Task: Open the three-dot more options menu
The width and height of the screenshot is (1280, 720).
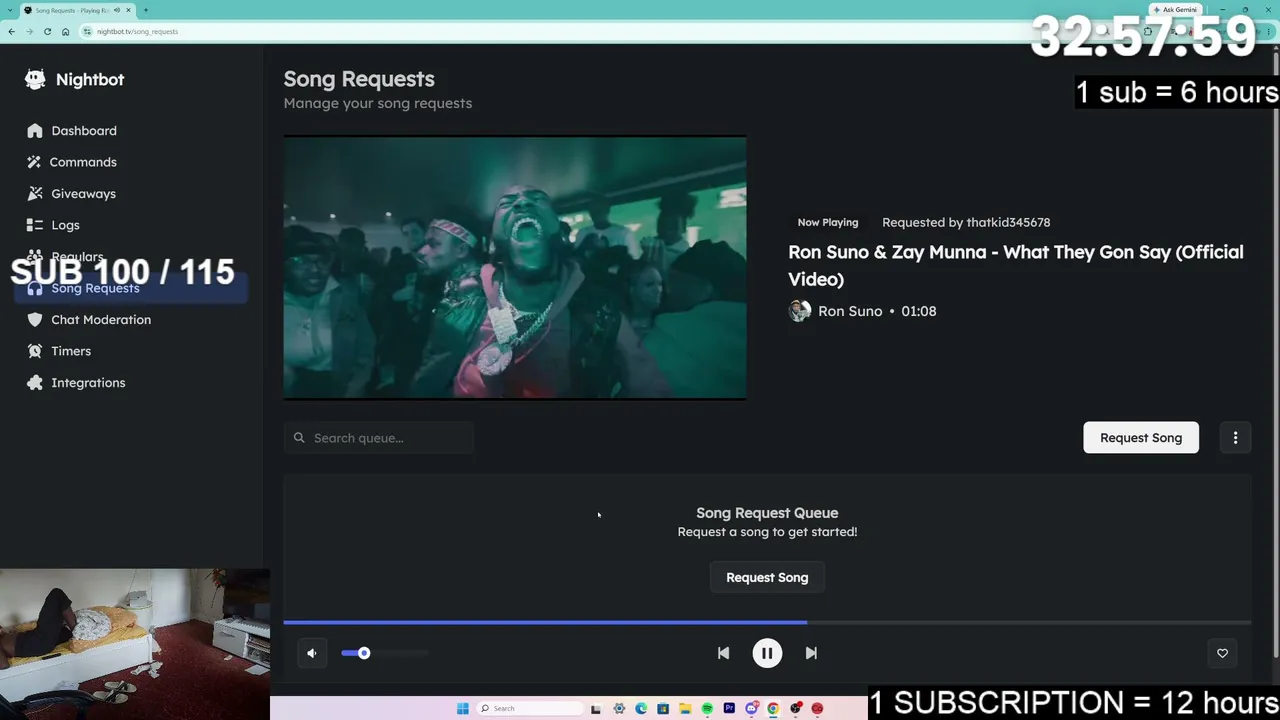Action: [x=1235, y=438]
